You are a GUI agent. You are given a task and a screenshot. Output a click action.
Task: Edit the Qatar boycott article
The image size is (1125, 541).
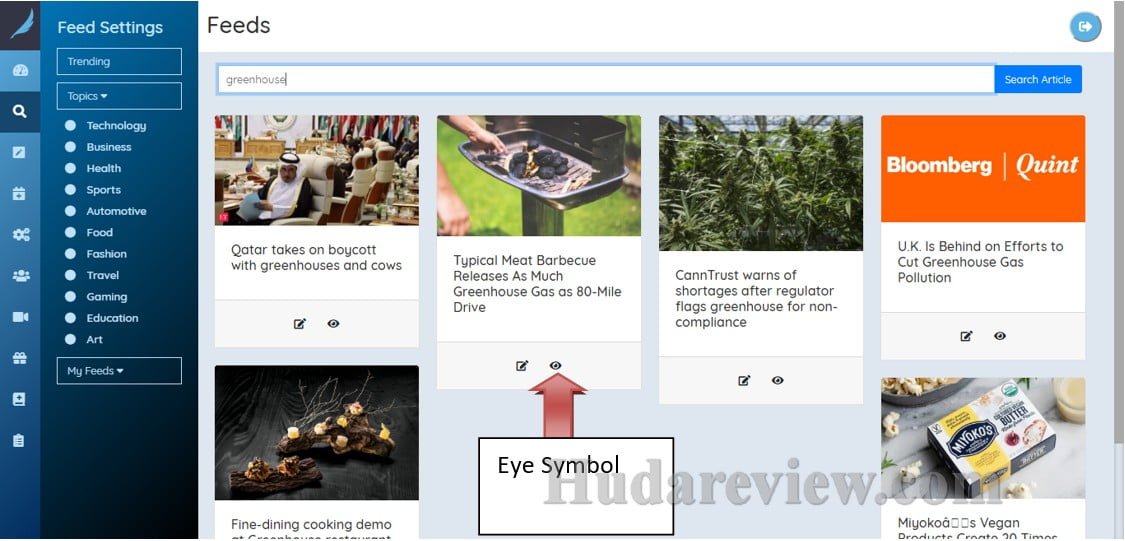[x=300, y=324]
